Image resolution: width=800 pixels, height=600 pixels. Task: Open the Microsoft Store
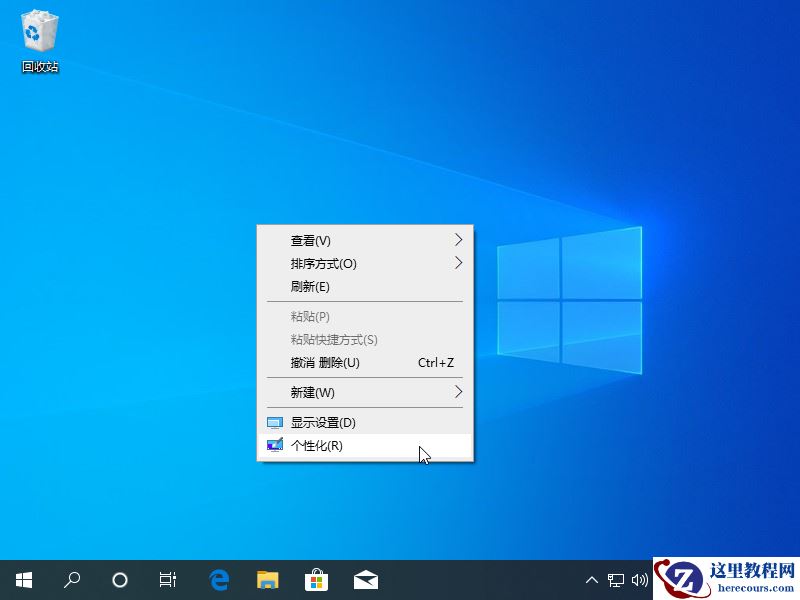click(x=316, y=580)
